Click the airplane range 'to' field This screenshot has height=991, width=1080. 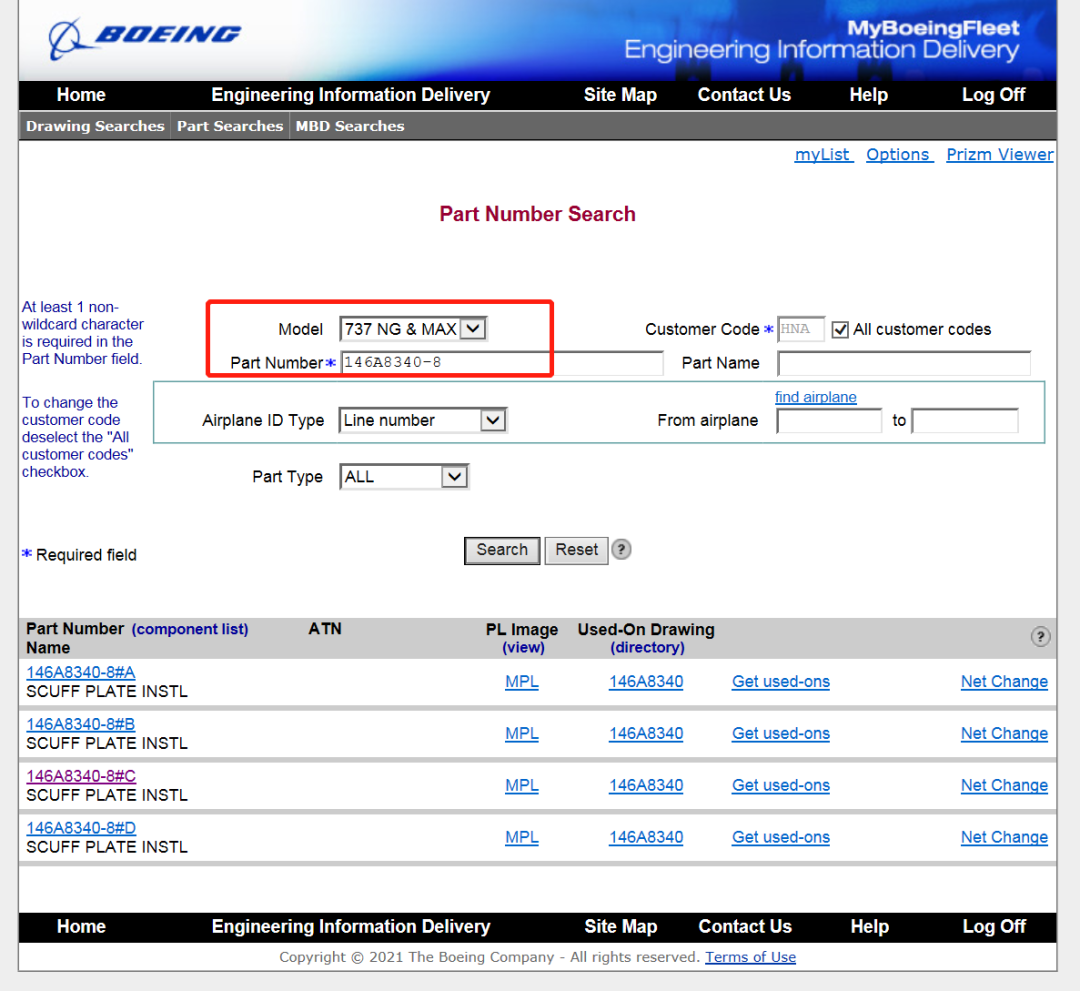click(x=965, y=421)
